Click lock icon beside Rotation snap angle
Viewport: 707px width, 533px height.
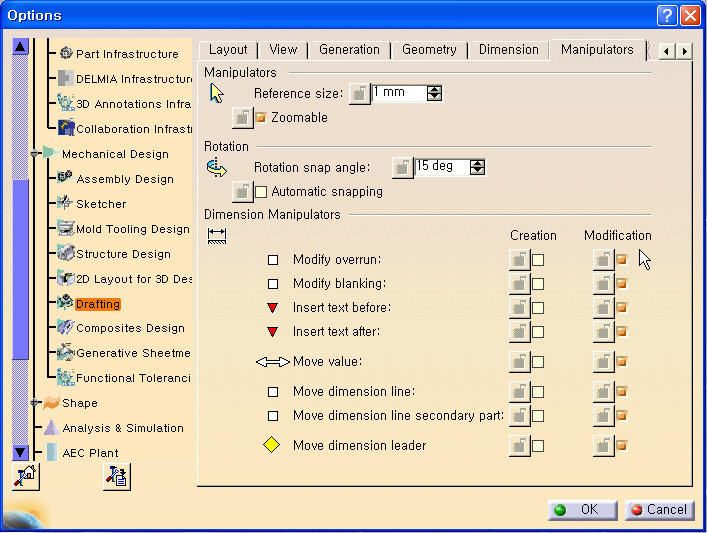[402, 167]
